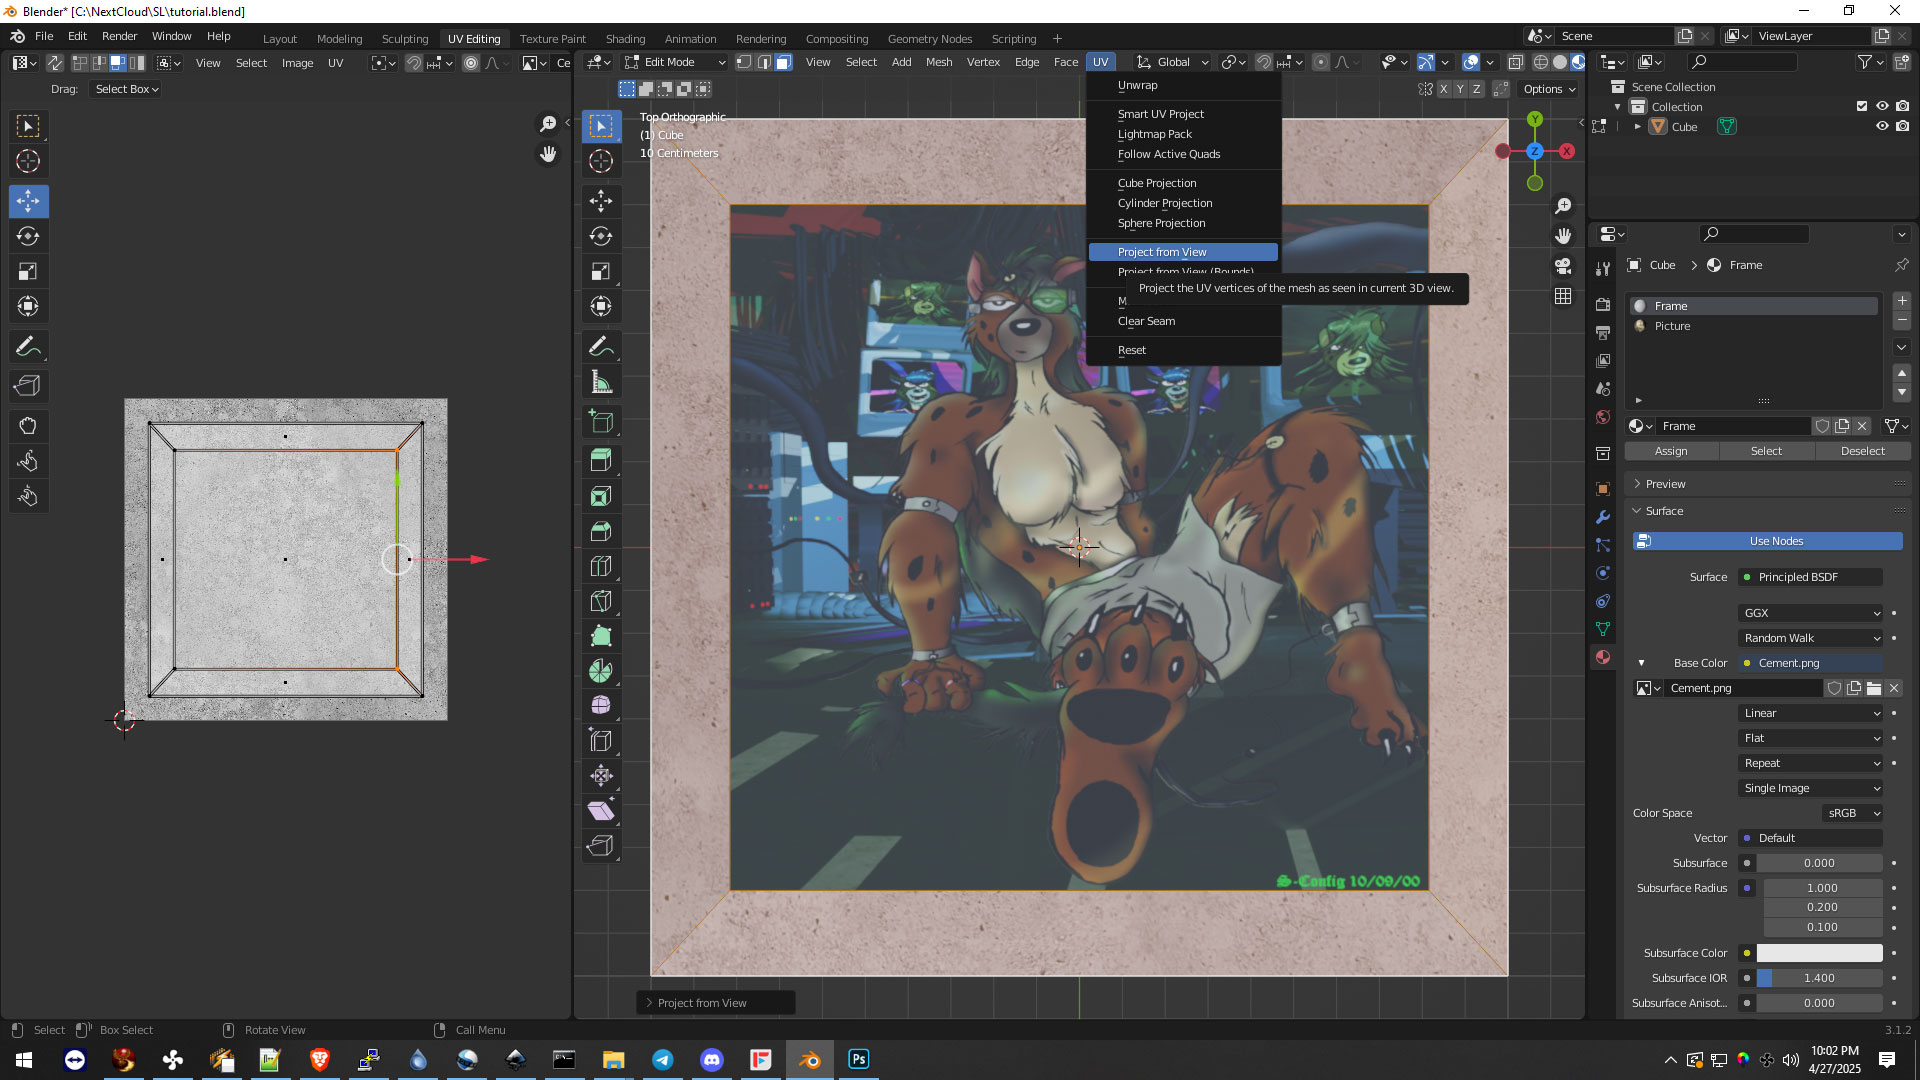
Task: Select the Cursor tool in 3D viewport
Action: [601, 161]
